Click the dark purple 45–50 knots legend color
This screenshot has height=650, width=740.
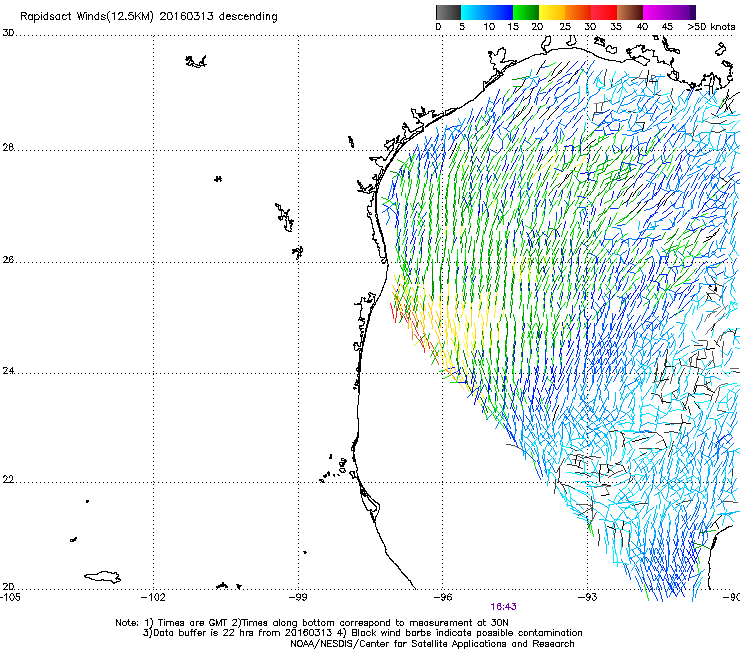coord(682,12)
